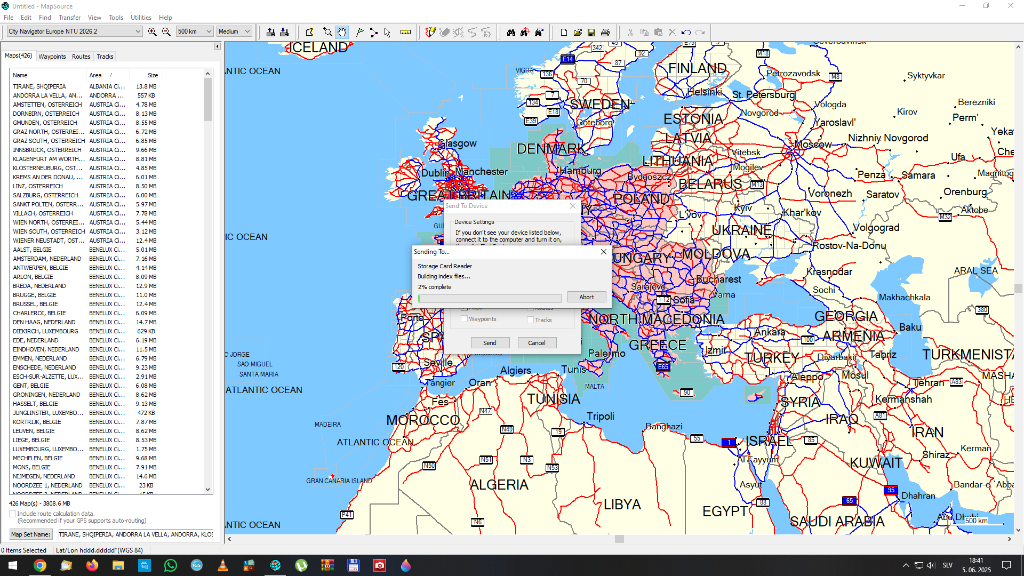Click the Save floppy disk icon
This screenshot has height=576, width=1024.
click(592, 32)
